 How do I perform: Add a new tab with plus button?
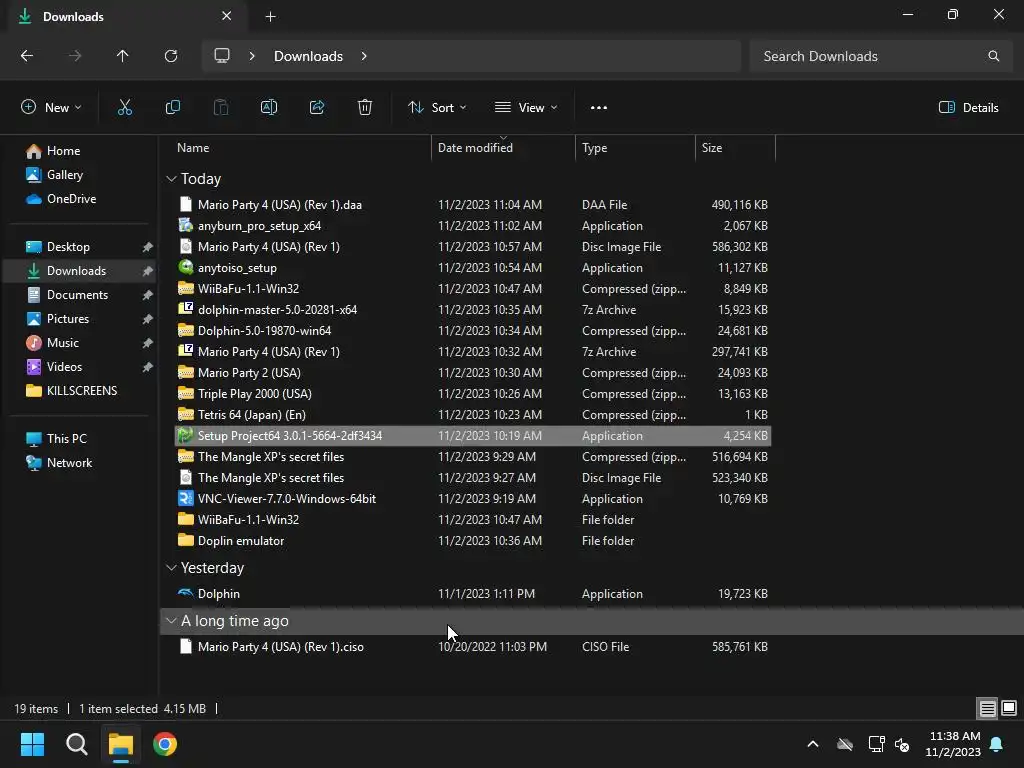pos(270,17)
